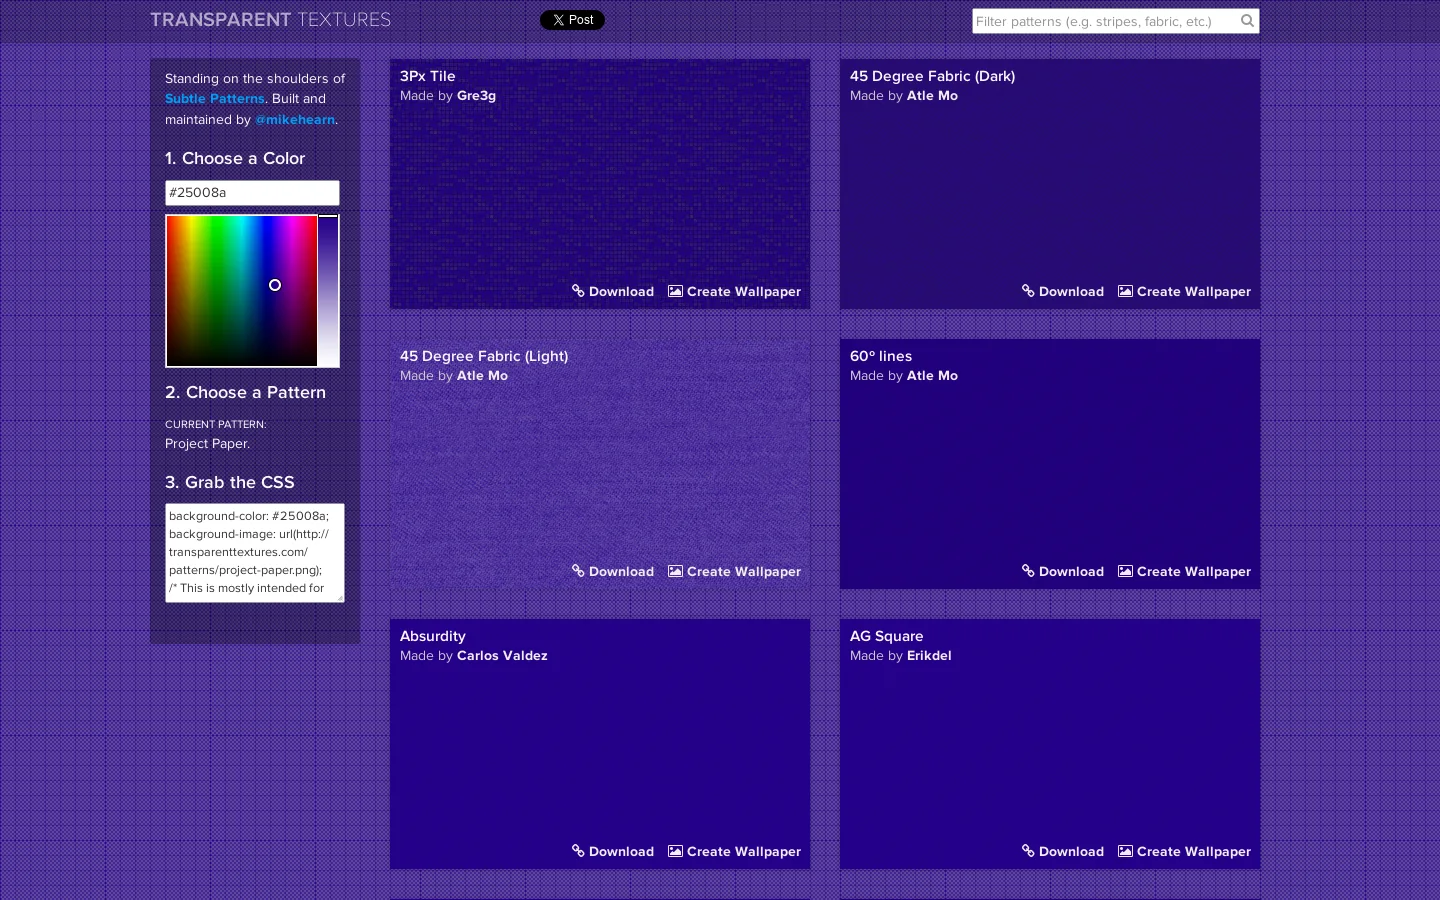The width and height of the screenshot is (1440, 900).
Task: Create Wallpaper from 60° lines pattern
Action: coord(1184,572)
